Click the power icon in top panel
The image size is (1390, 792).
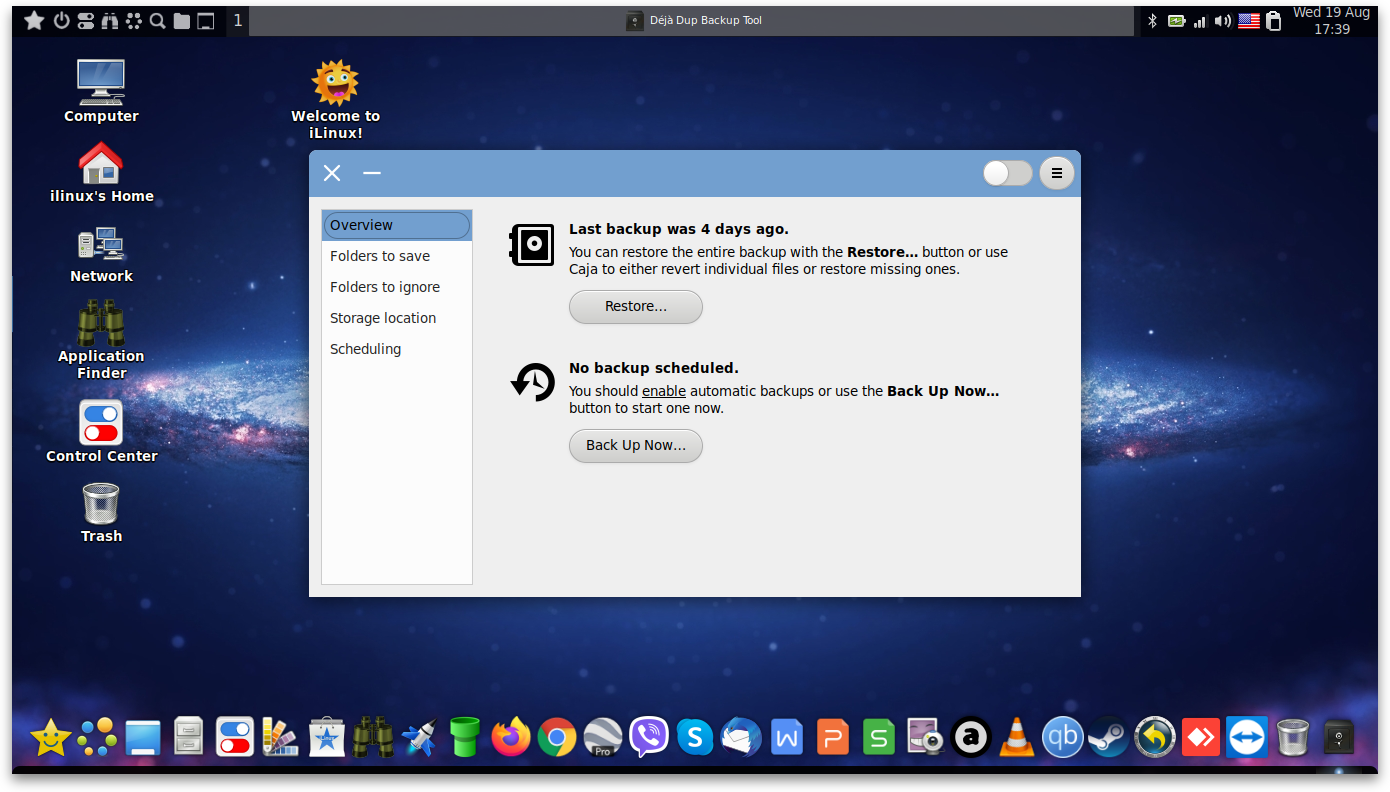tap(62, 20)
